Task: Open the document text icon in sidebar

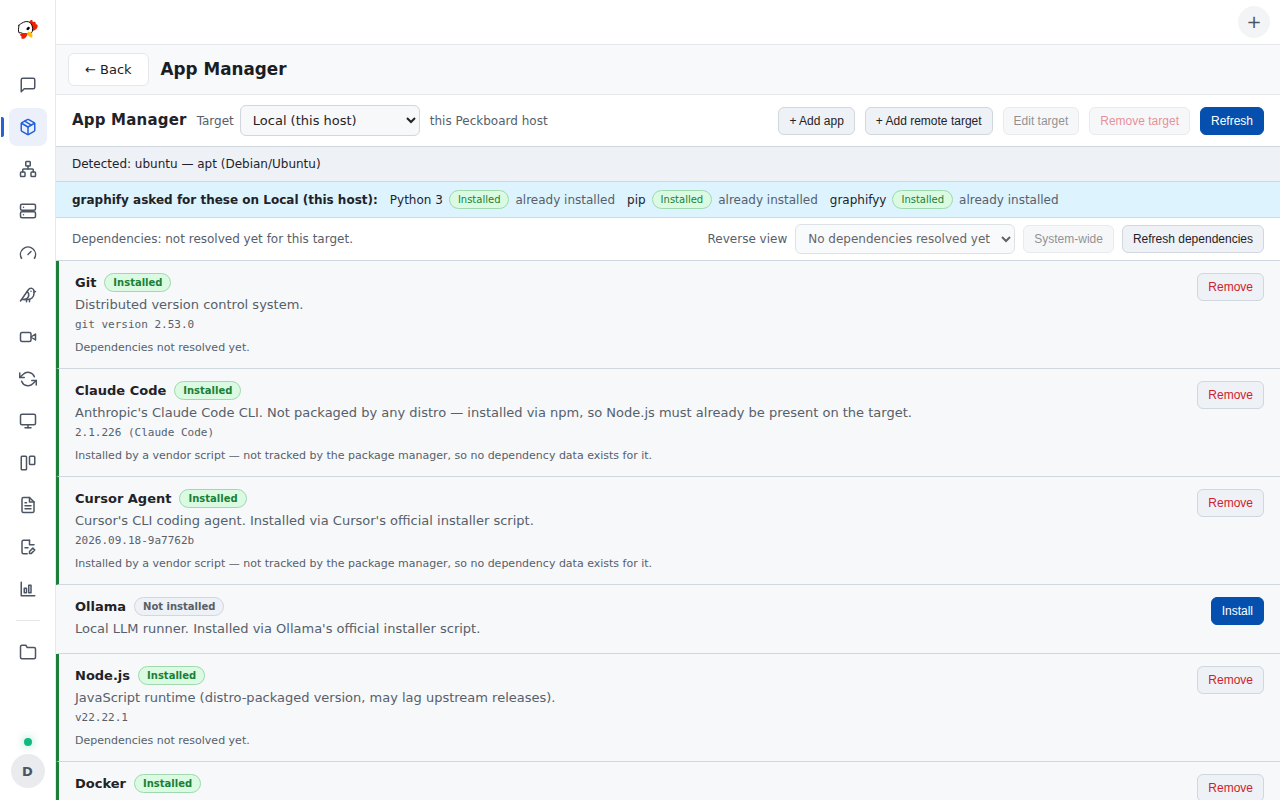Action: tap(28, 505)
